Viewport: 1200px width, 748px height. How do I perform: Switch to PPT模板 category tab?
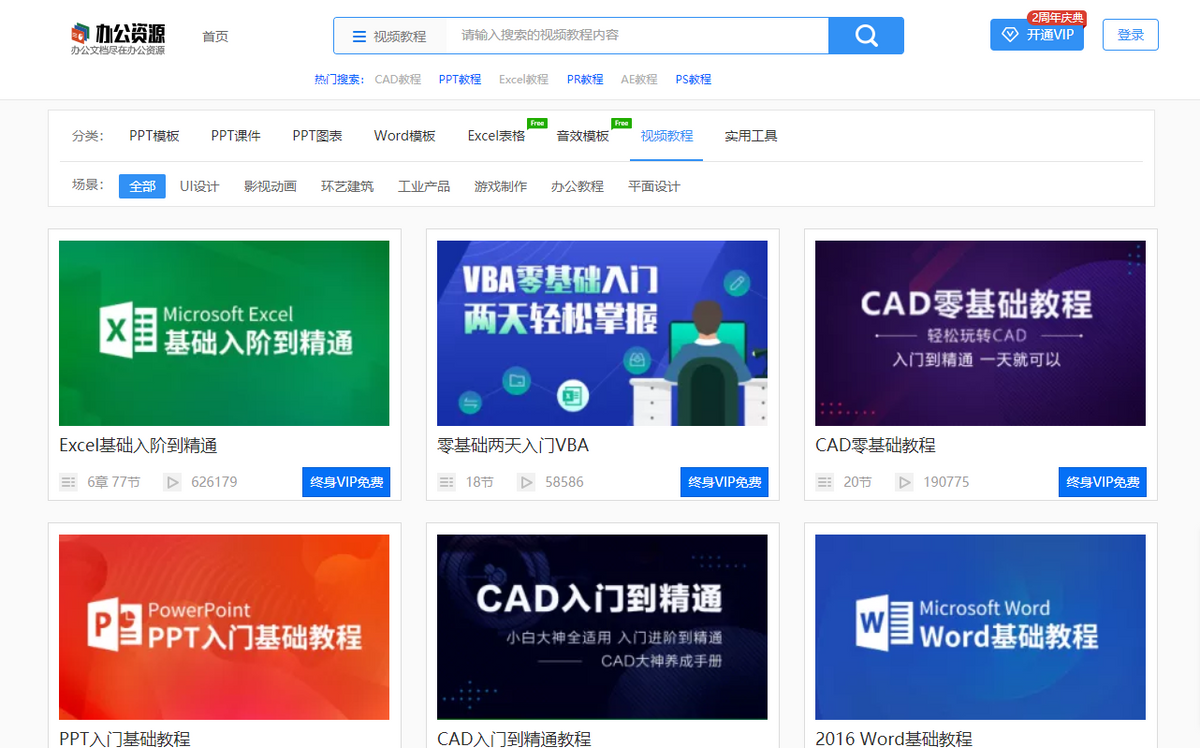tap(154, 136)
